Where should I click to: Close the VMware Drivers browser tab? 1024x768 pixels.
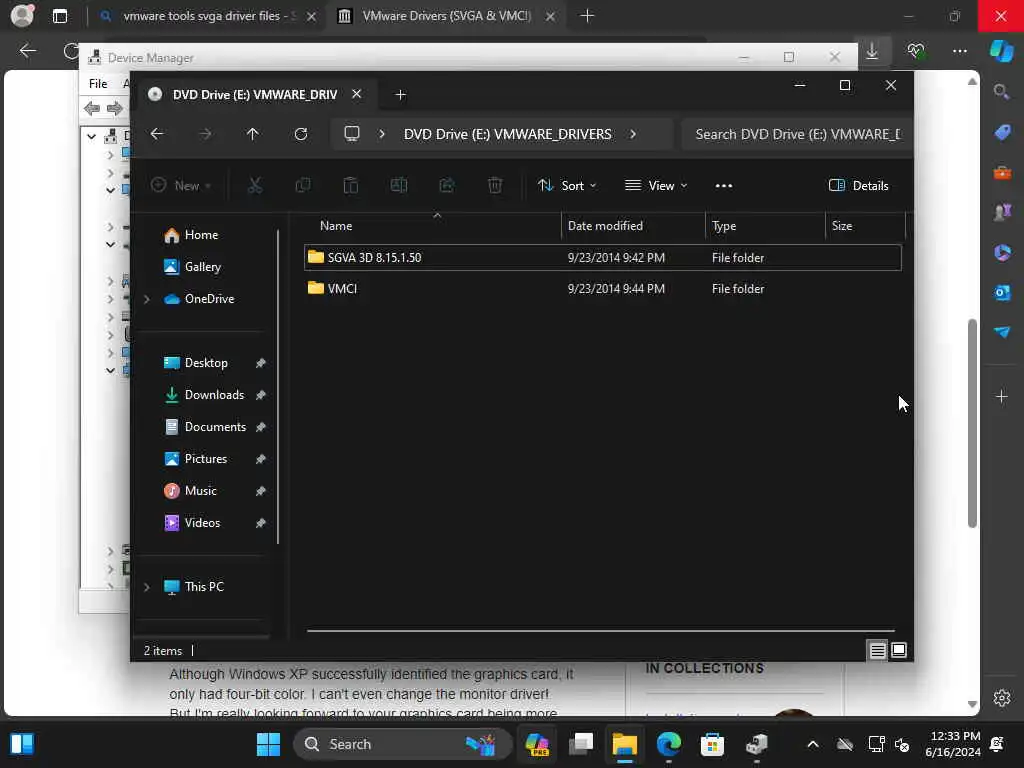pyautogui.click(x=550, y=16)
